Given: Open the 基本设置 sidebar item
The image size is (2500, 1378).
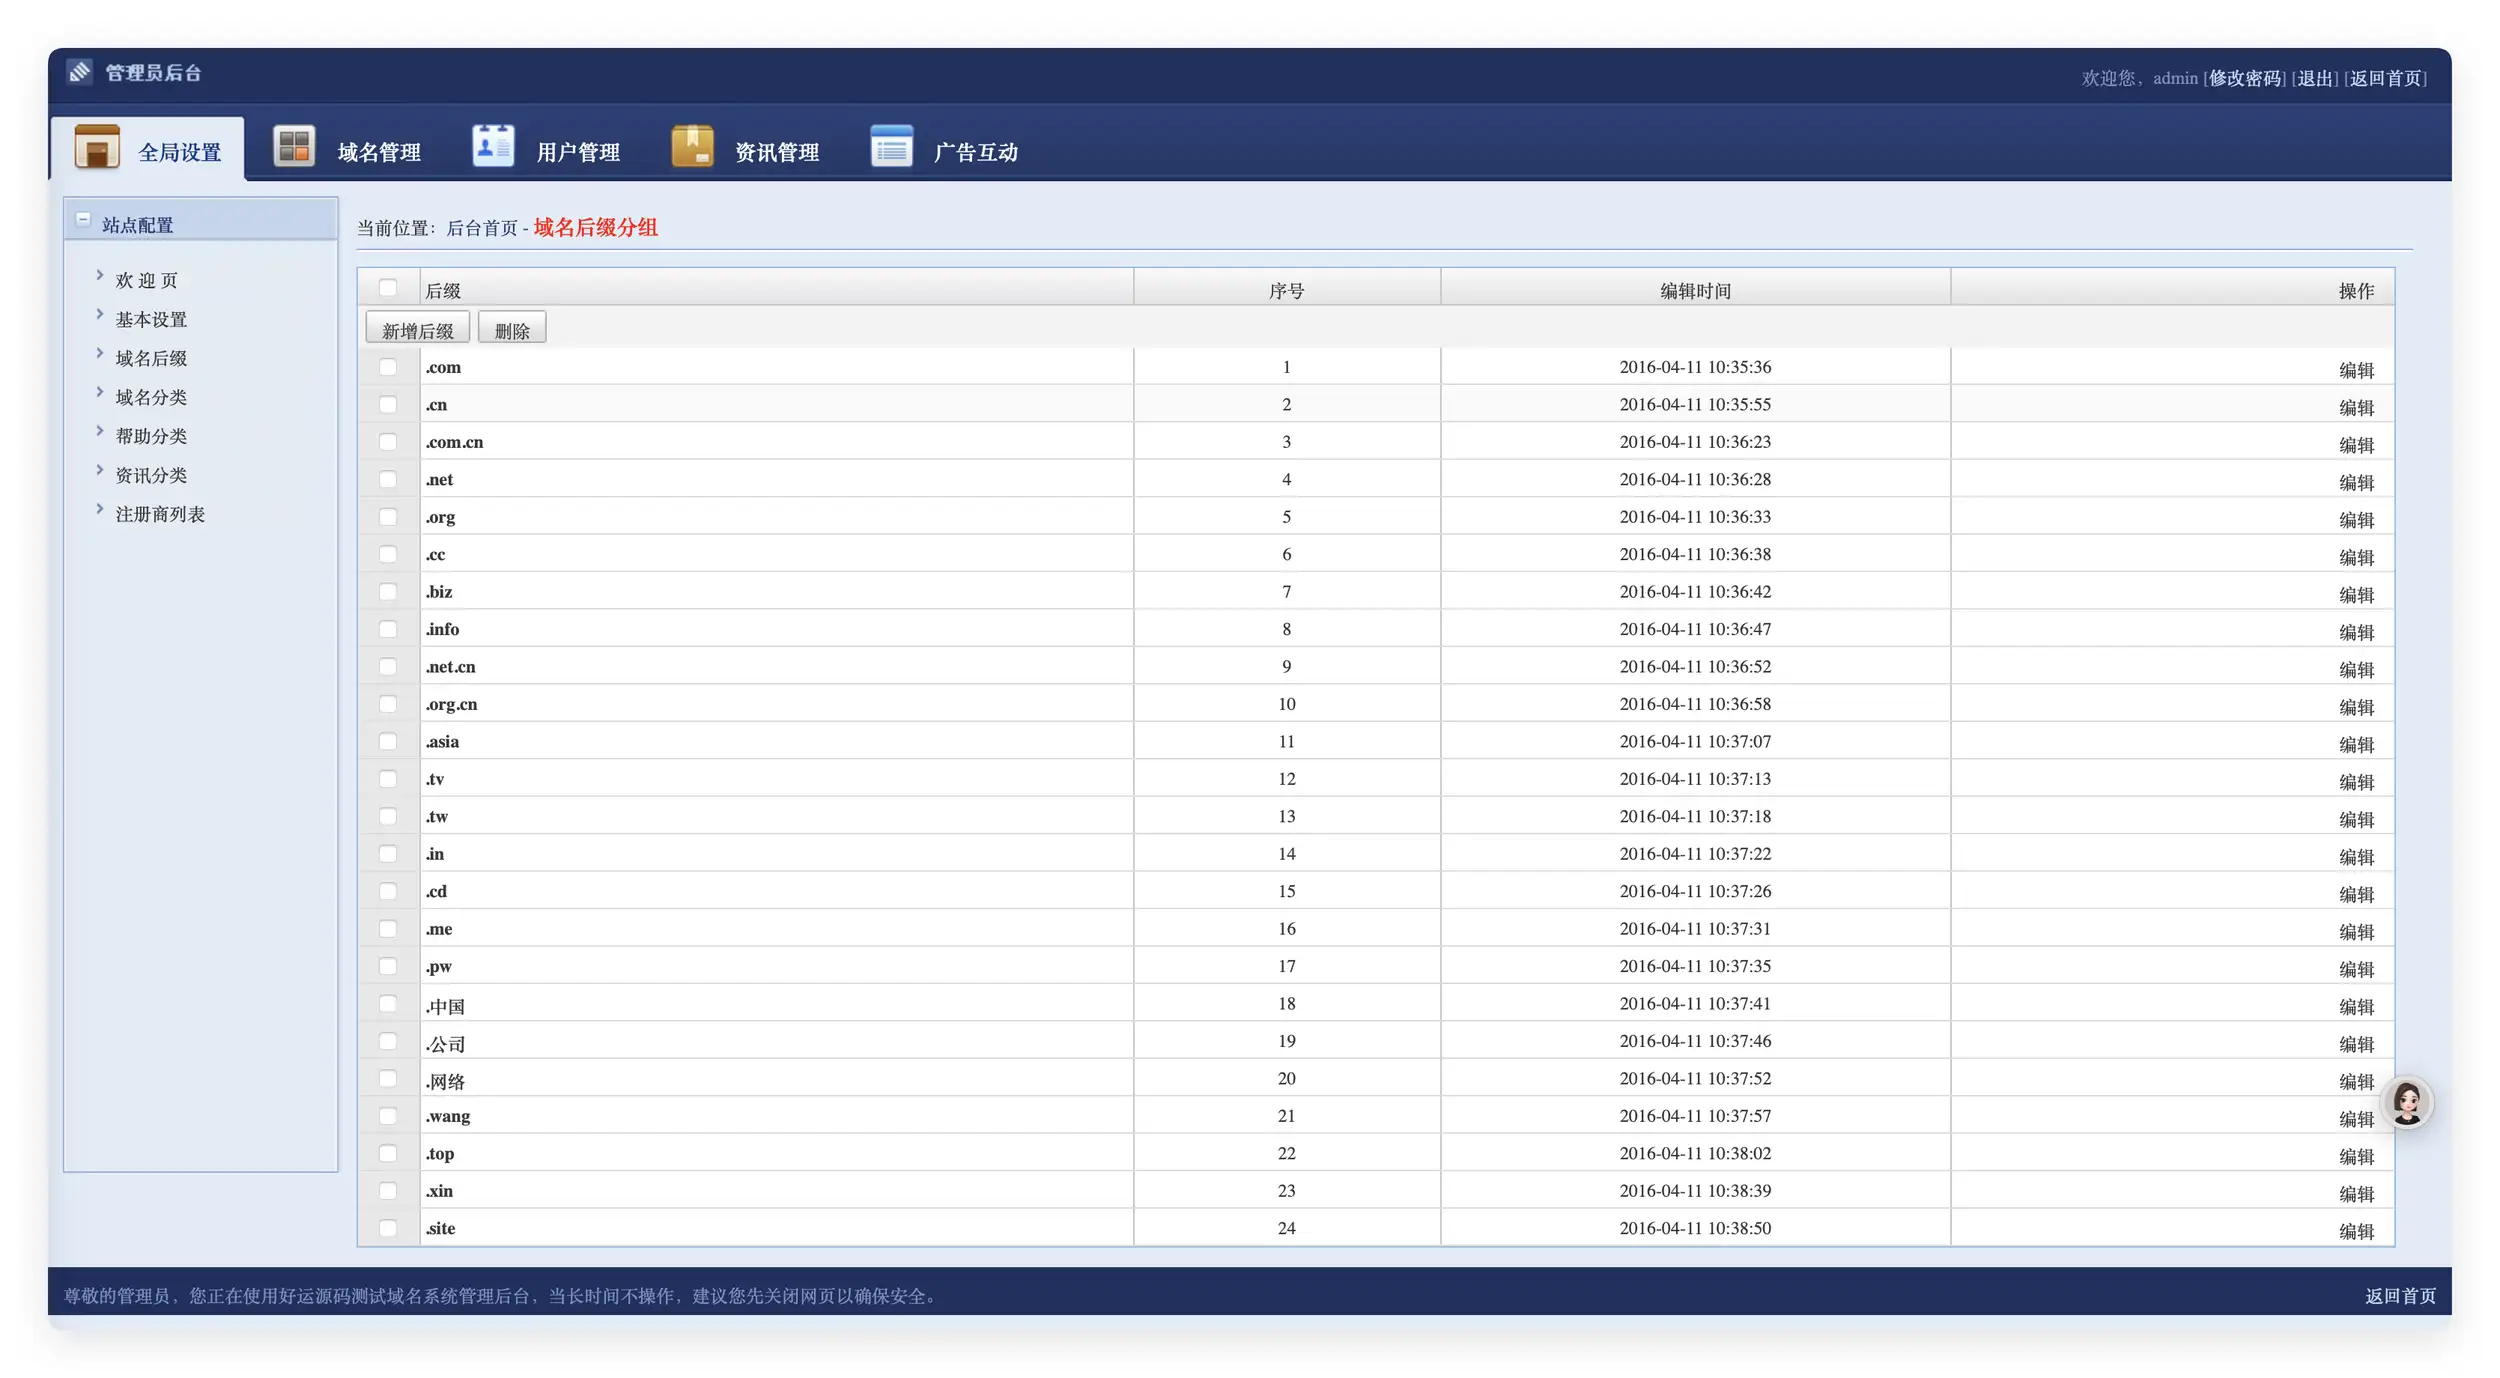Looking at the screenshot, I should [x=151, y=320].
